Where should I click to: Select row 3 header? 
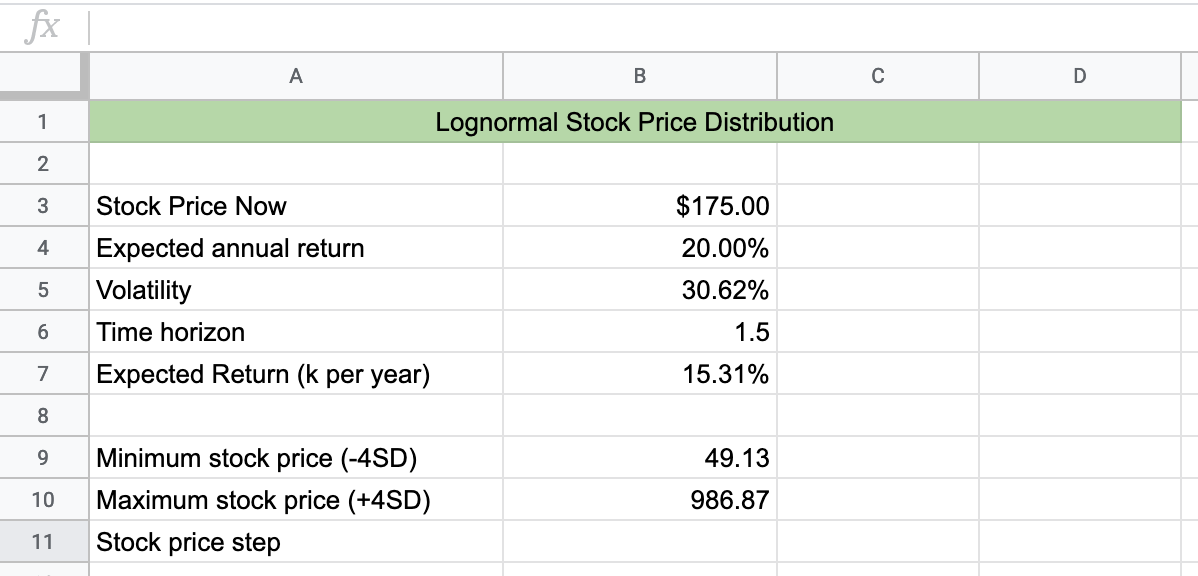pos(44,205)
